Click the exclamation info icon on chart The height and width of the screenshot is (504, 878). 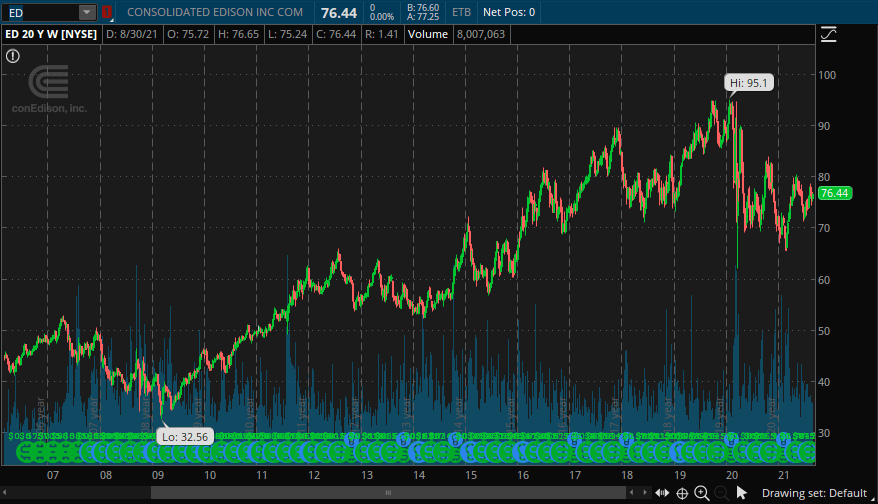click(13, 56)
